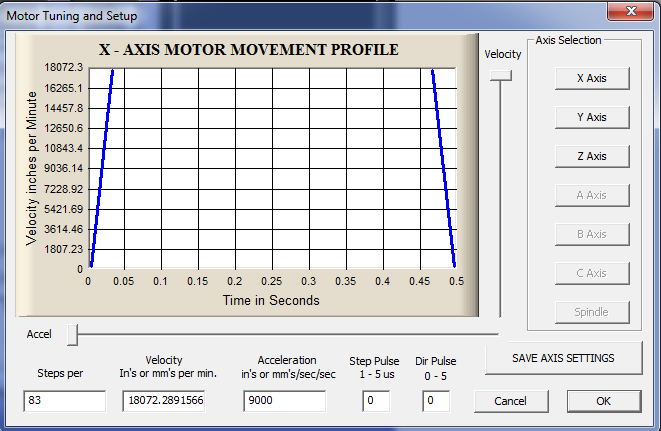Click the chart title X - AXIS MOTOR MOVEMENT PROFILE
The width and height of the screenshot is (661, 431).
click(x=249, y=50)
